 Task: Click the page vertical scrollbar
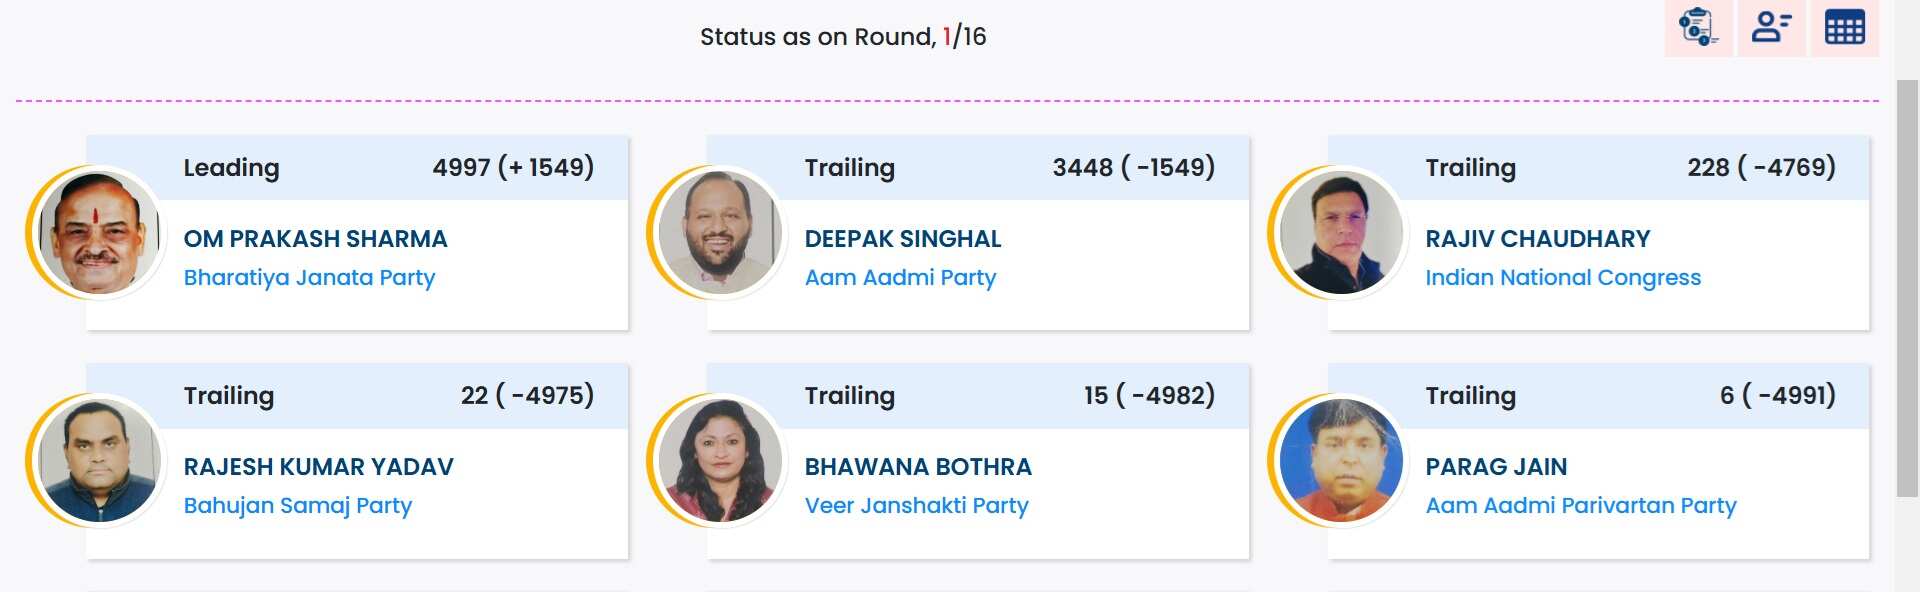click(x=1907, y=286)
